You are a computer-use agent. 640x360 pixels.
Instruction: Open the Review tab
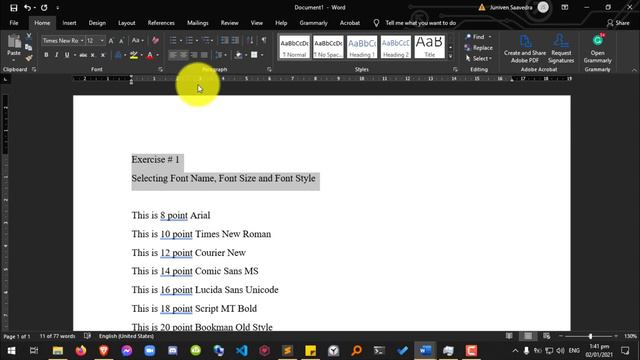click(x=229, y=23)
